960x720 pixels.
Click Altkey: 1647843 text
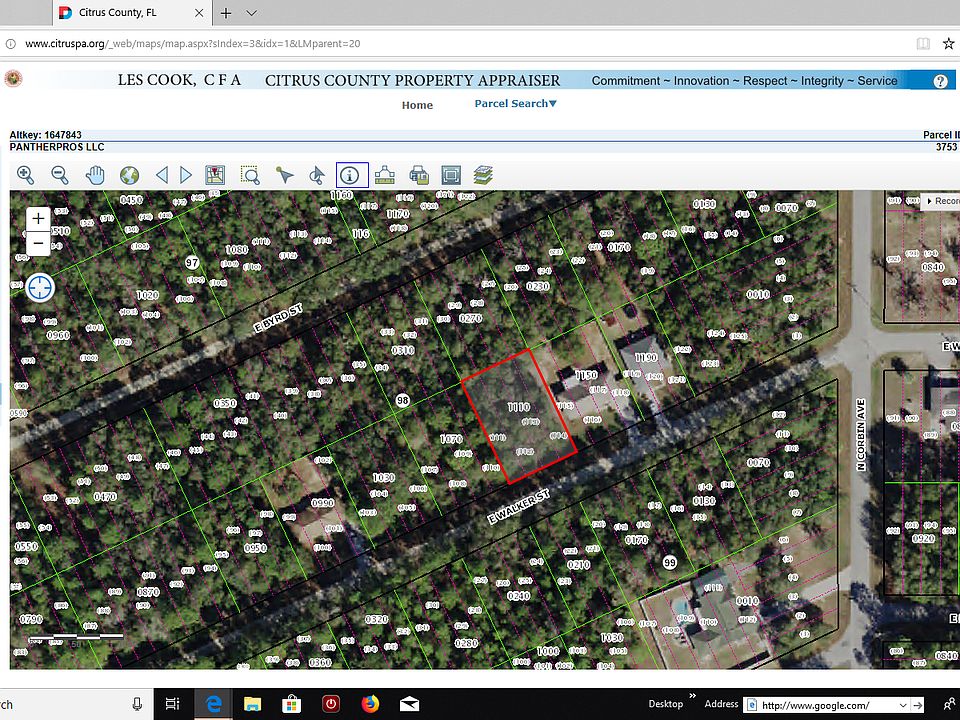pyautogui.click(x=45, y=135)
